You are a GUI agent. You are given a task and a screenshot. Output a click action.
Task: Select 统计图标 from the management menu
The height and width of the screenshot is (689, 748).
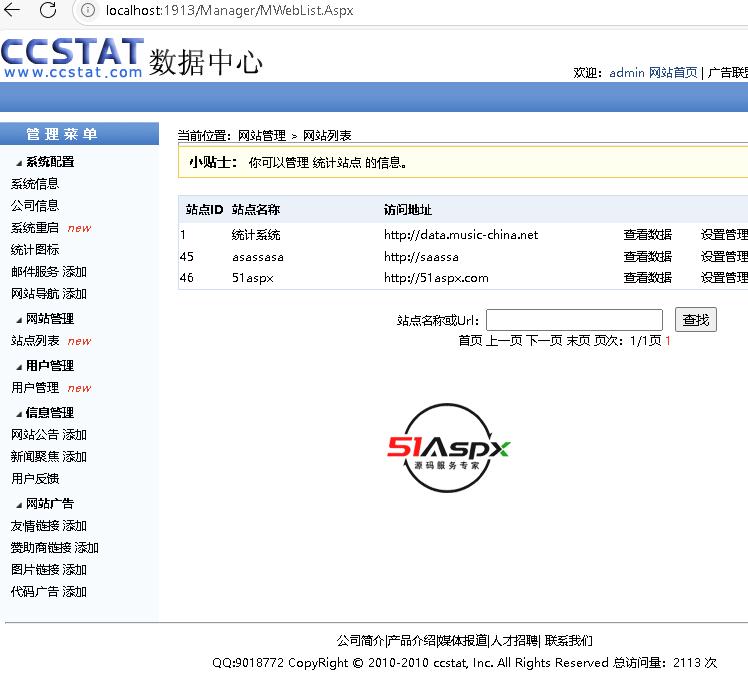coord(35,250)
